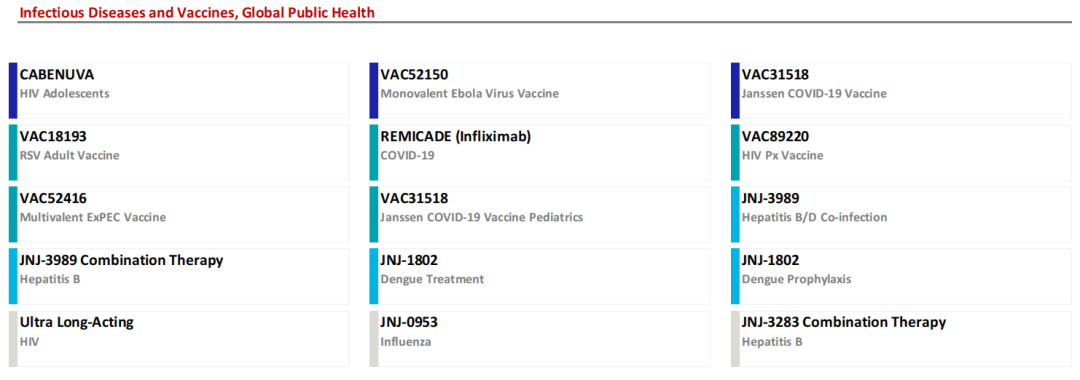Viewport: 1080px width, 380px height.
Task: Select the REMICADE (Infliximab) COVID-19 card
Action: pos(540,153)
